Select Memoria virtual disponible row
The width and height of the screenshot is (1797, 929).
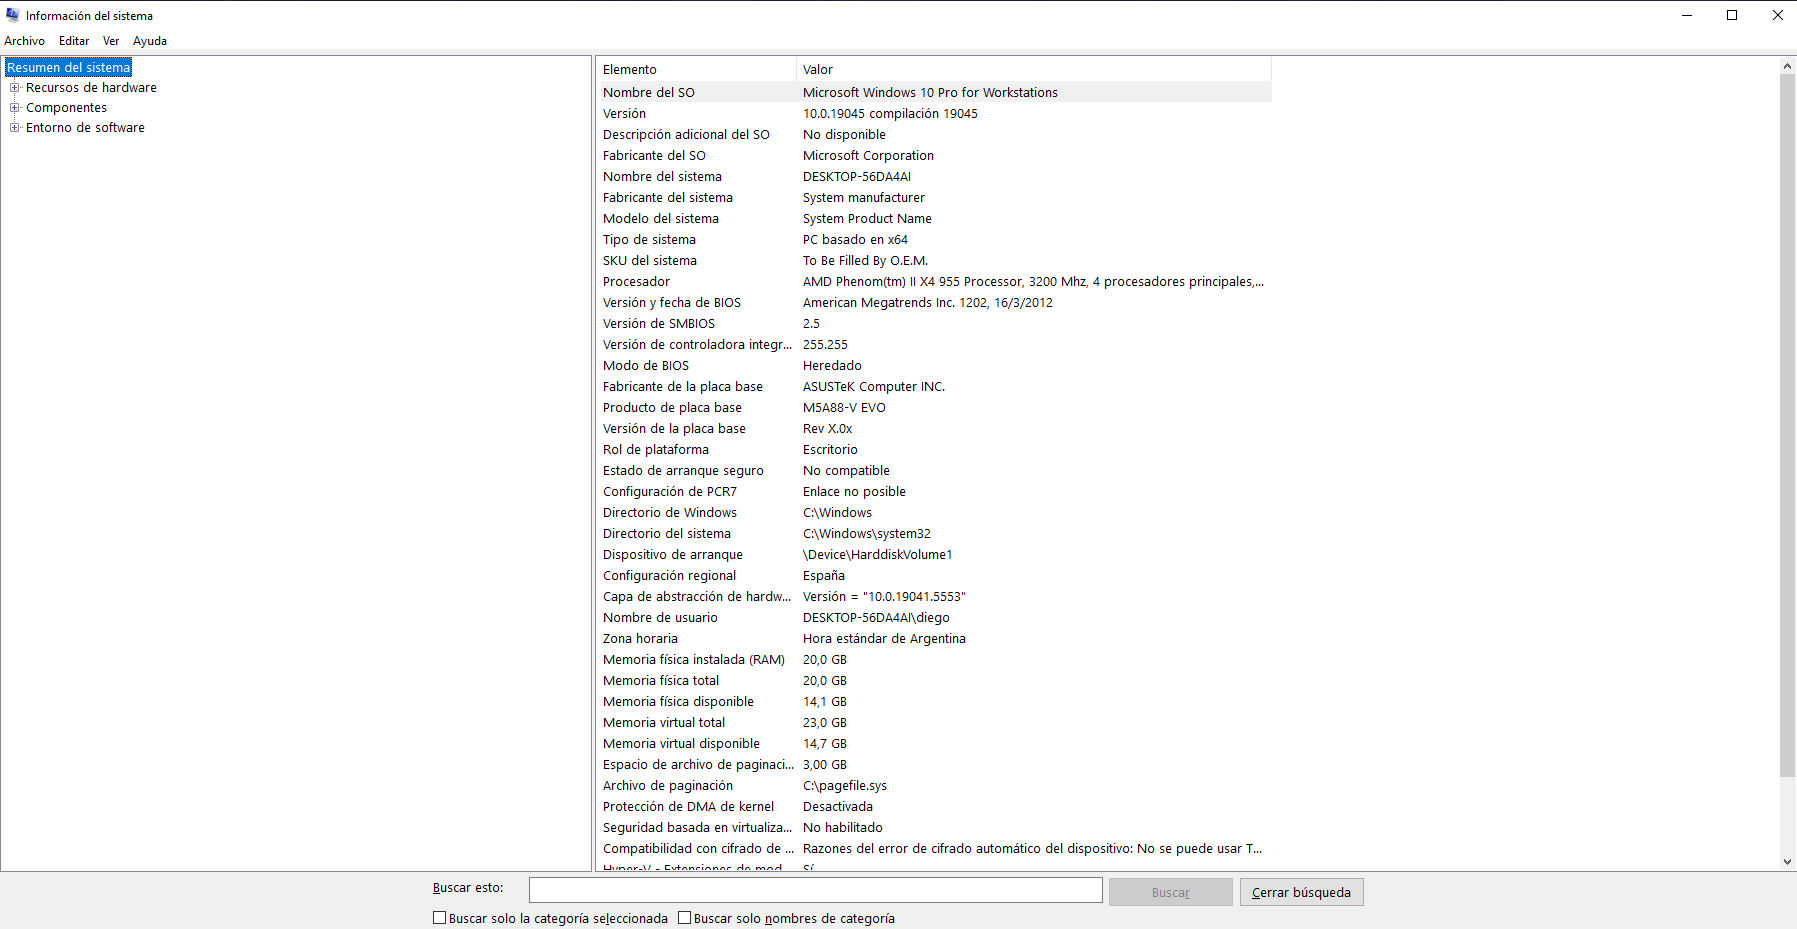pos(934,743)
